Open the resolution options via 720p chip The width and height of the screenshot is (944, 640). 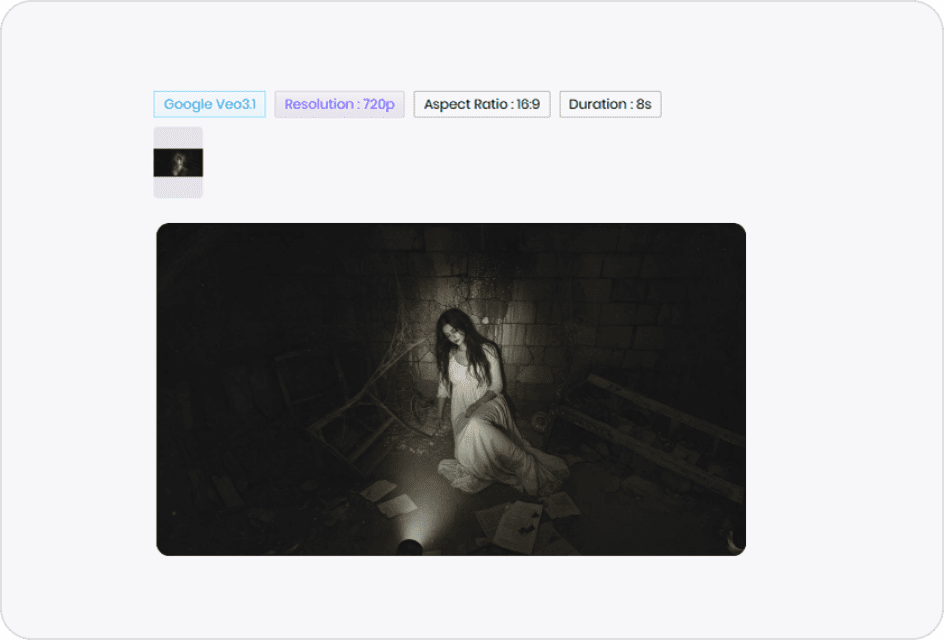click(339, 104)
